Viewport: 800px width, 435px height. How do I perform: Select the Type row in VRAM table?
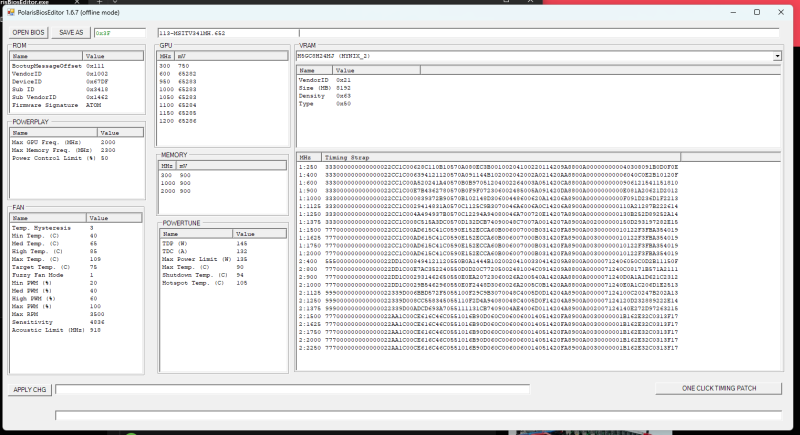pos(539,104)
